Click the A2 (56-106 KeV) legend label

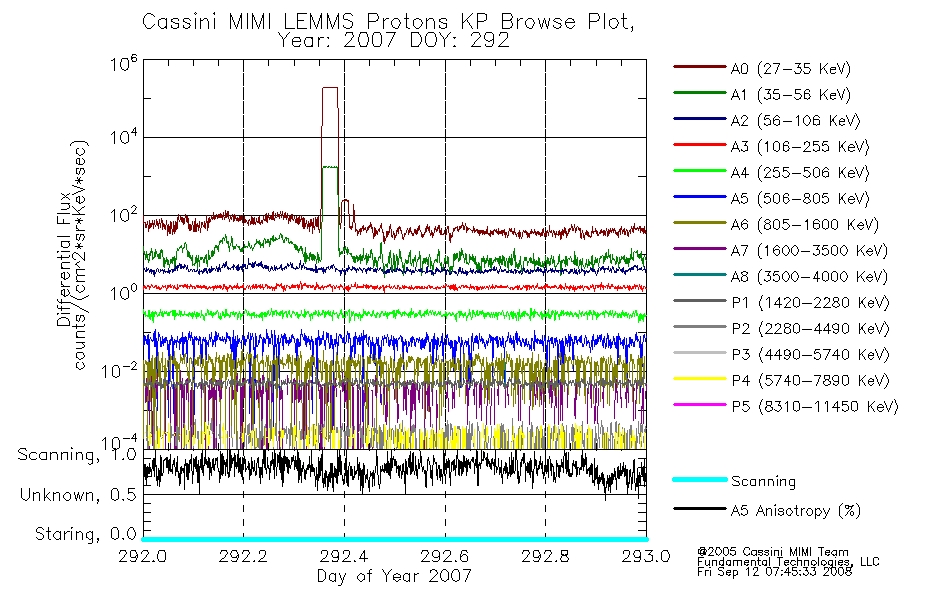(x=795, y=121)
